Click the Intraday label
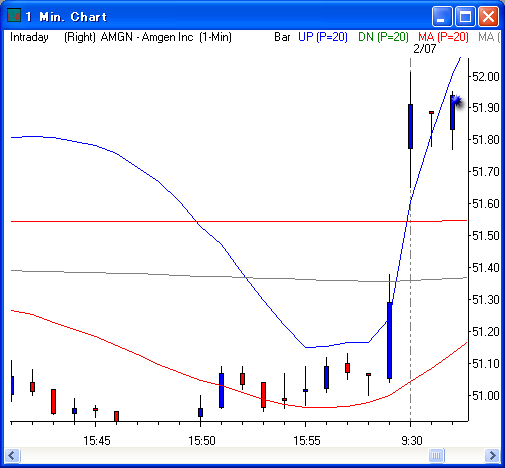 pyautogui.click(x=29, y=37)
